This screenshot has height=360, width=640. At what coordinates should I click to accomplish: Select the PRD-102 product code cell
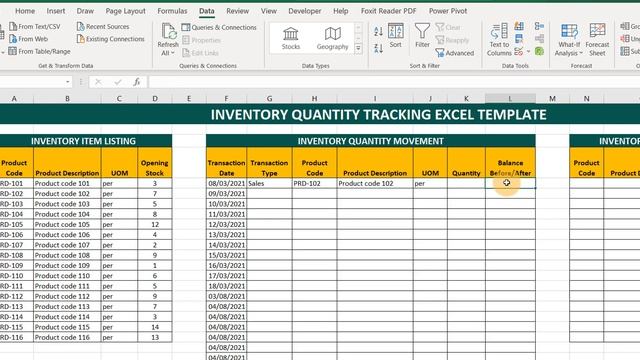pyautogui.click(x=315, y=183)
